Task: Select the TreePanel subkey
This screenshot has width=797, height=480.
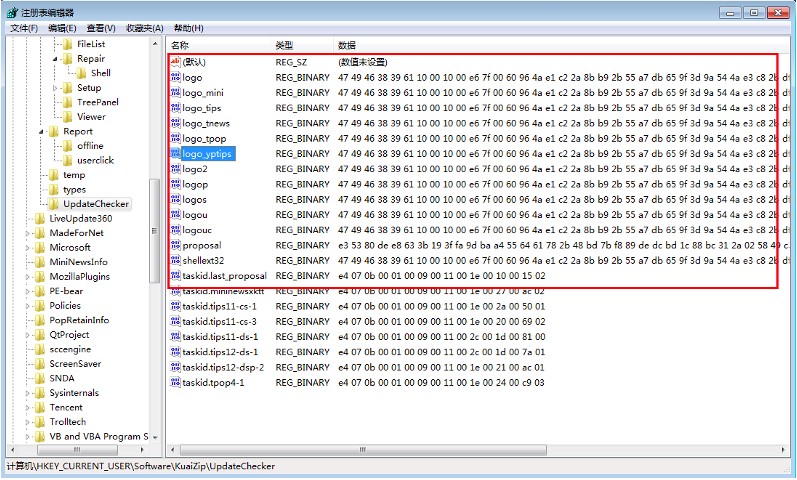Action: [98, 102]
